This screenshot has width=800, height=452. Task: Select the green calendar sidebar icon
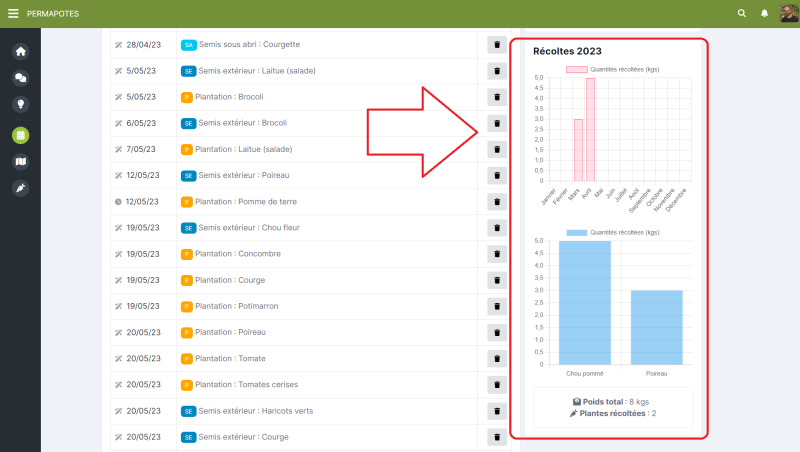point(20,134)
